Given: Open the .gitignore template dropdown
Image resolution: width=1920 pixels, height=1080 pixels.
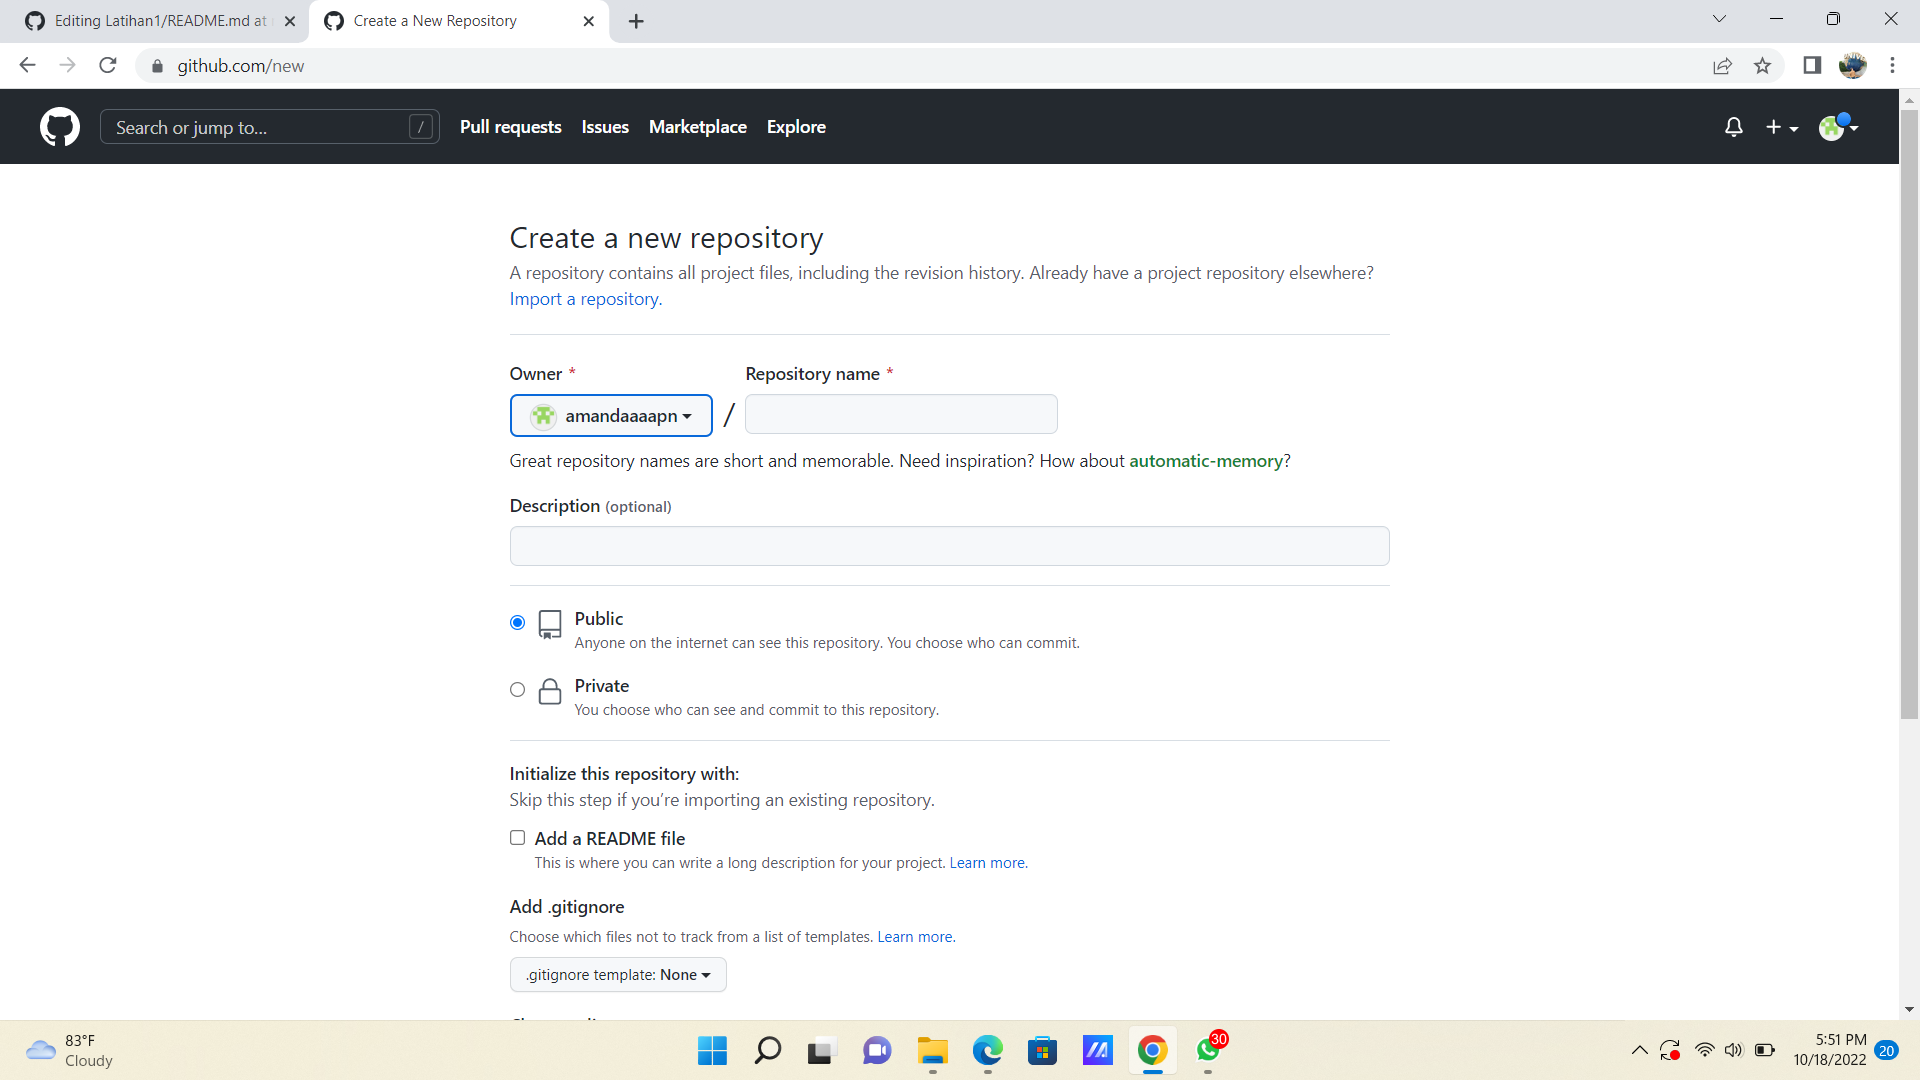Looking at the screenshot, I should 617,974.
